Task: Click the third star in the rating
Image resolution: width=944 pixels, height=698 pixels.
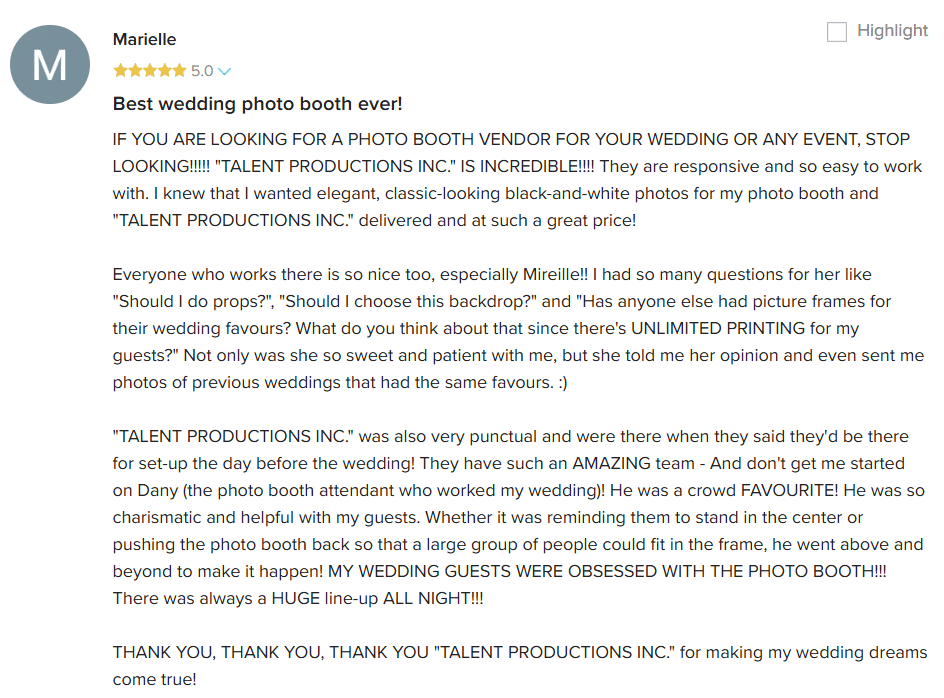Action: pyautogui.click(x=150, y=71)
